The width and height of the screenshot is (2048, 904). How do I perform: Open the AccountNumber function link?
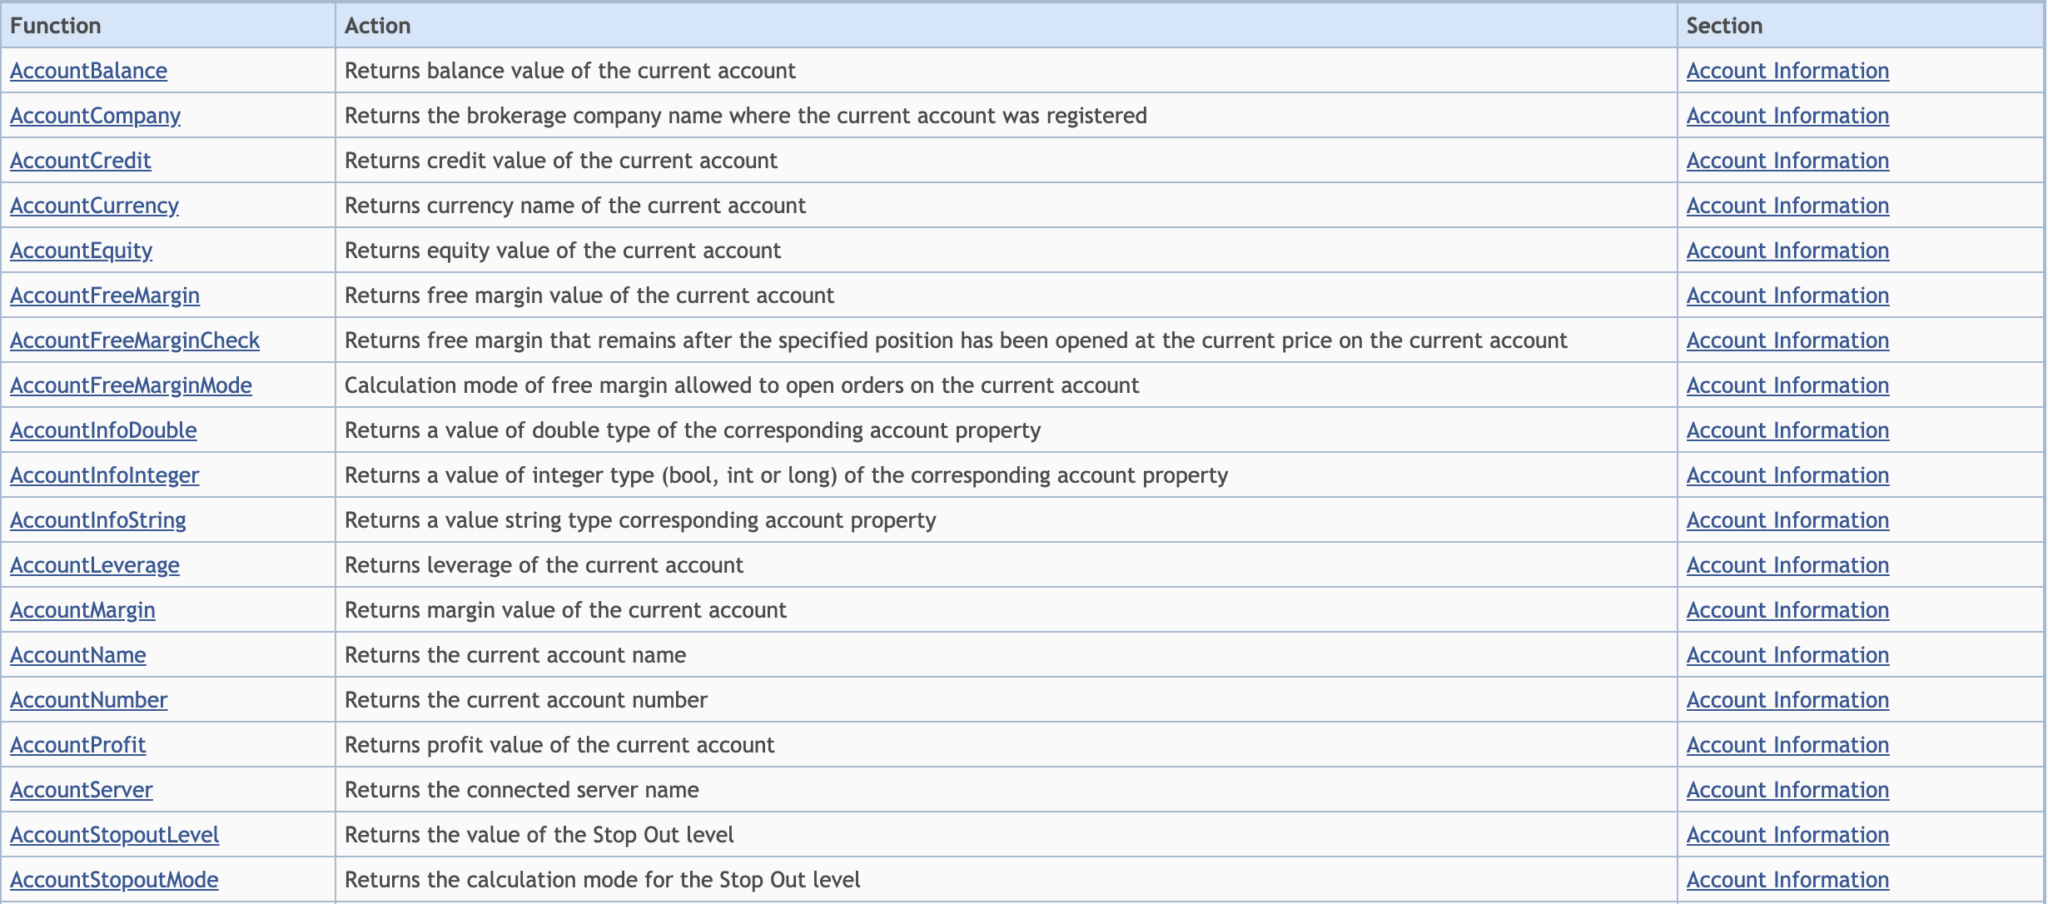click(x=88, y=701)
